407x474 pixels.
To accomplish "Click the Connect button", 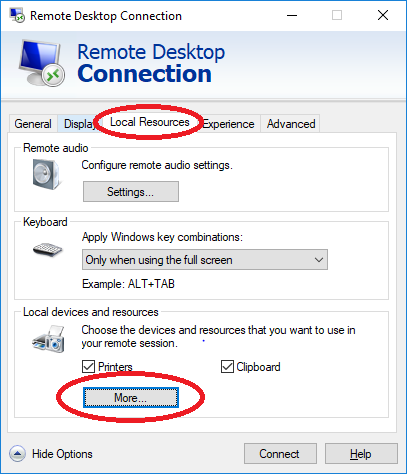I will (280, 454).
